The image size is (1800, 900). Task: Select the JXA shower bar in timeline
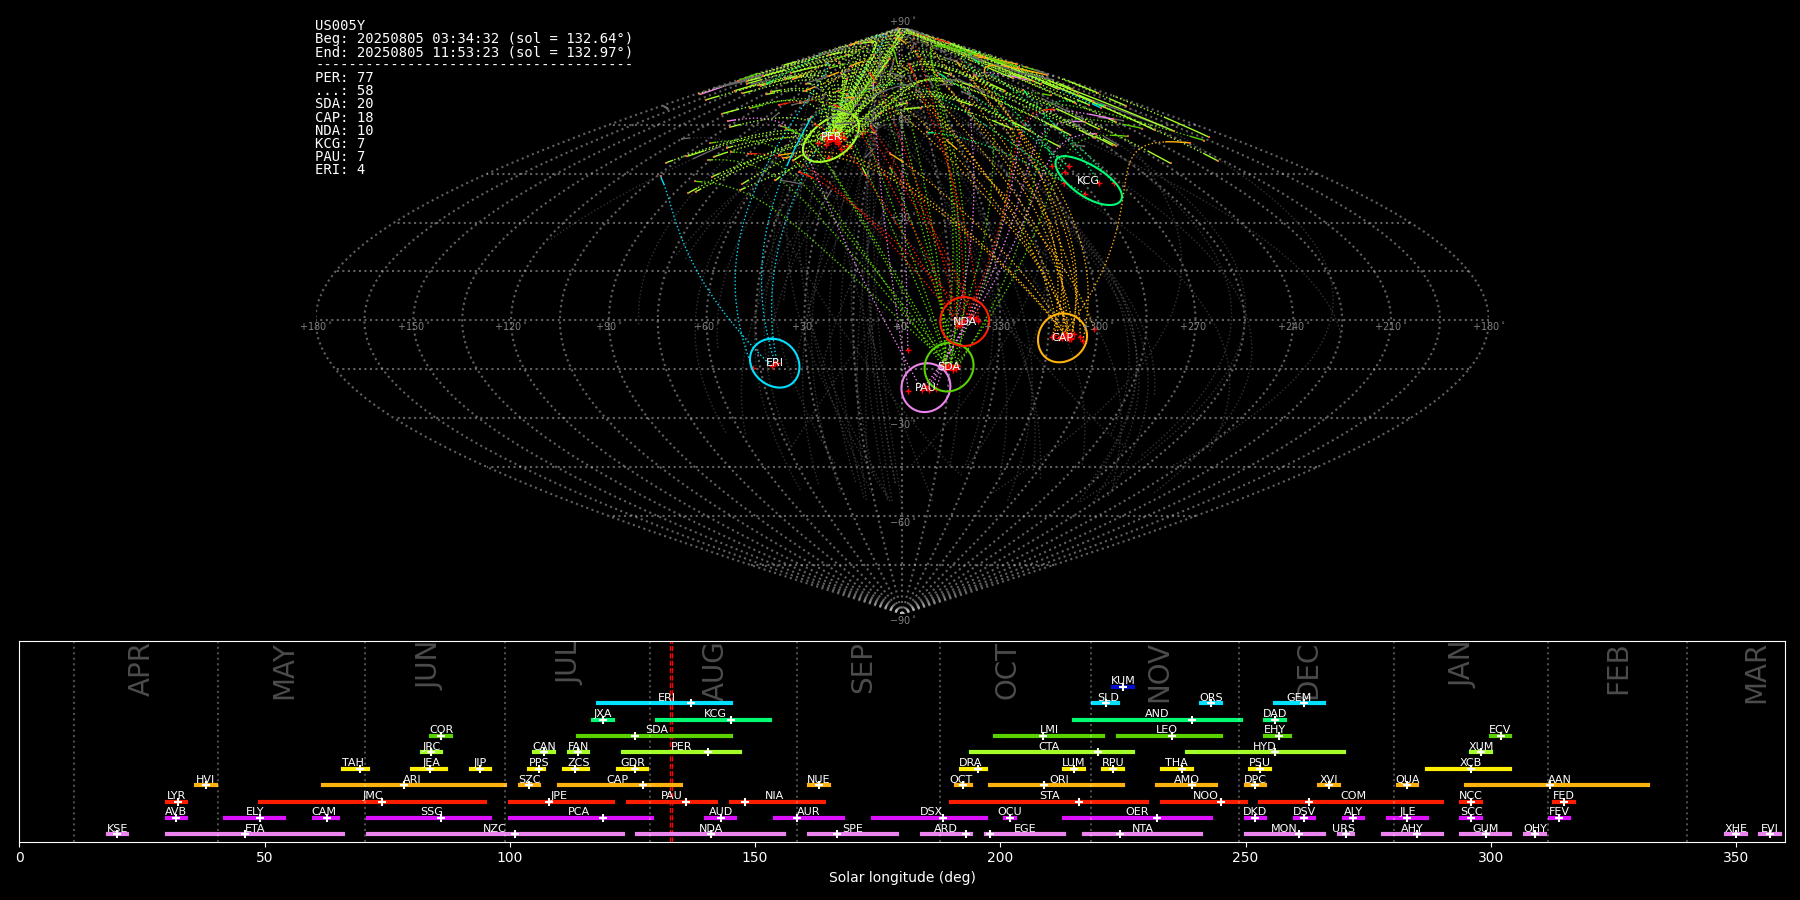point(603,720)
